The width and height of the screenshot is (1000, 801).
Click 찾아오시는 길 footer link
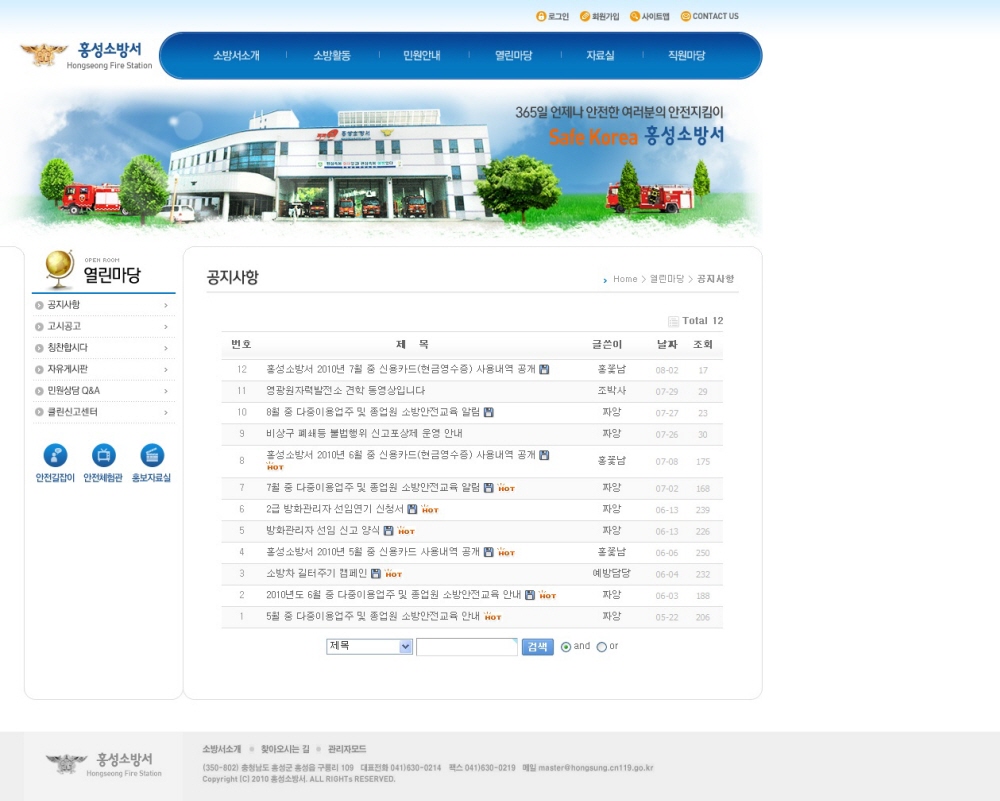click(x=285, y=749)
